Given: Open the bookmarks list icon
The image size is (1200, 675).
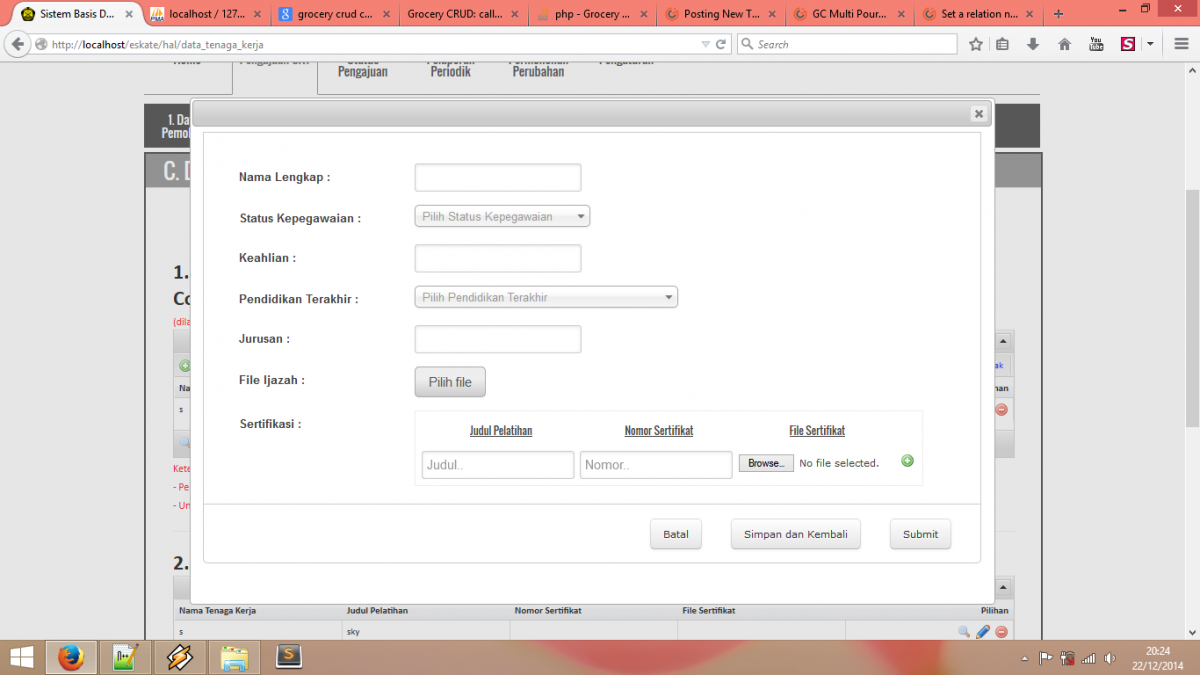Looking at the screenshot, I should [1003, 44].
